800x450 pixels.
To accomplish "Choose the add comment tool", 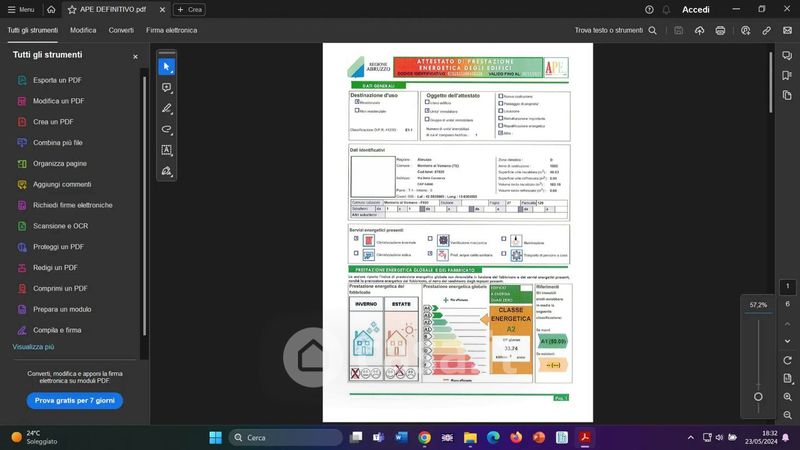I will pos(166,87).
